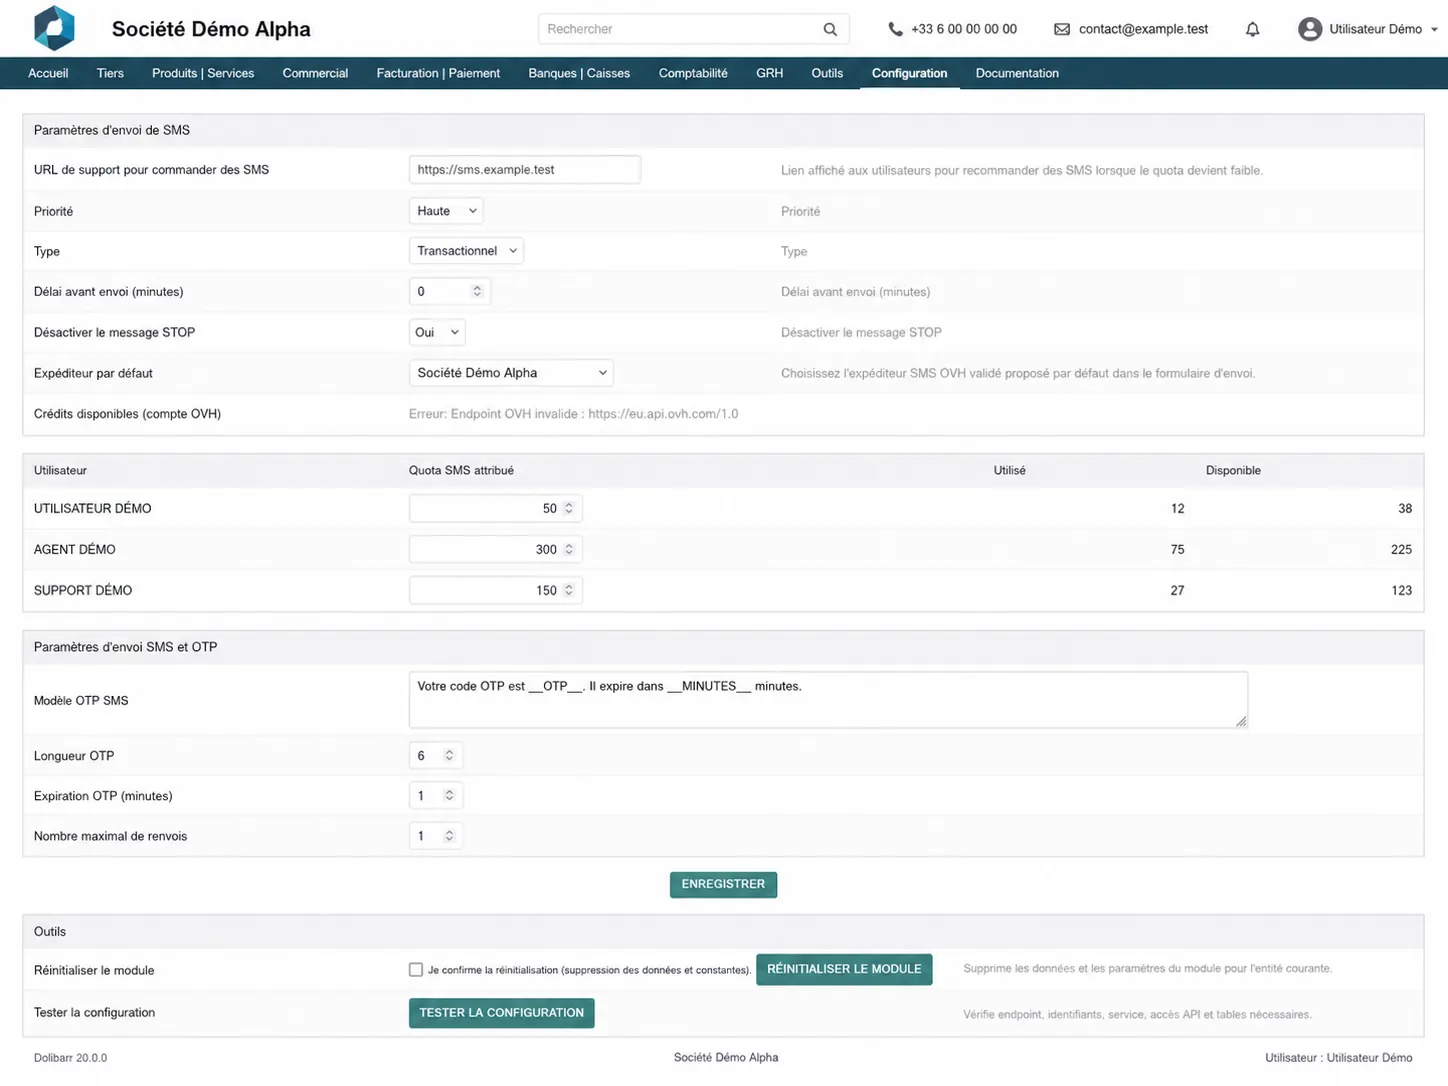Click the envelope email icon

coord(1062,29)
